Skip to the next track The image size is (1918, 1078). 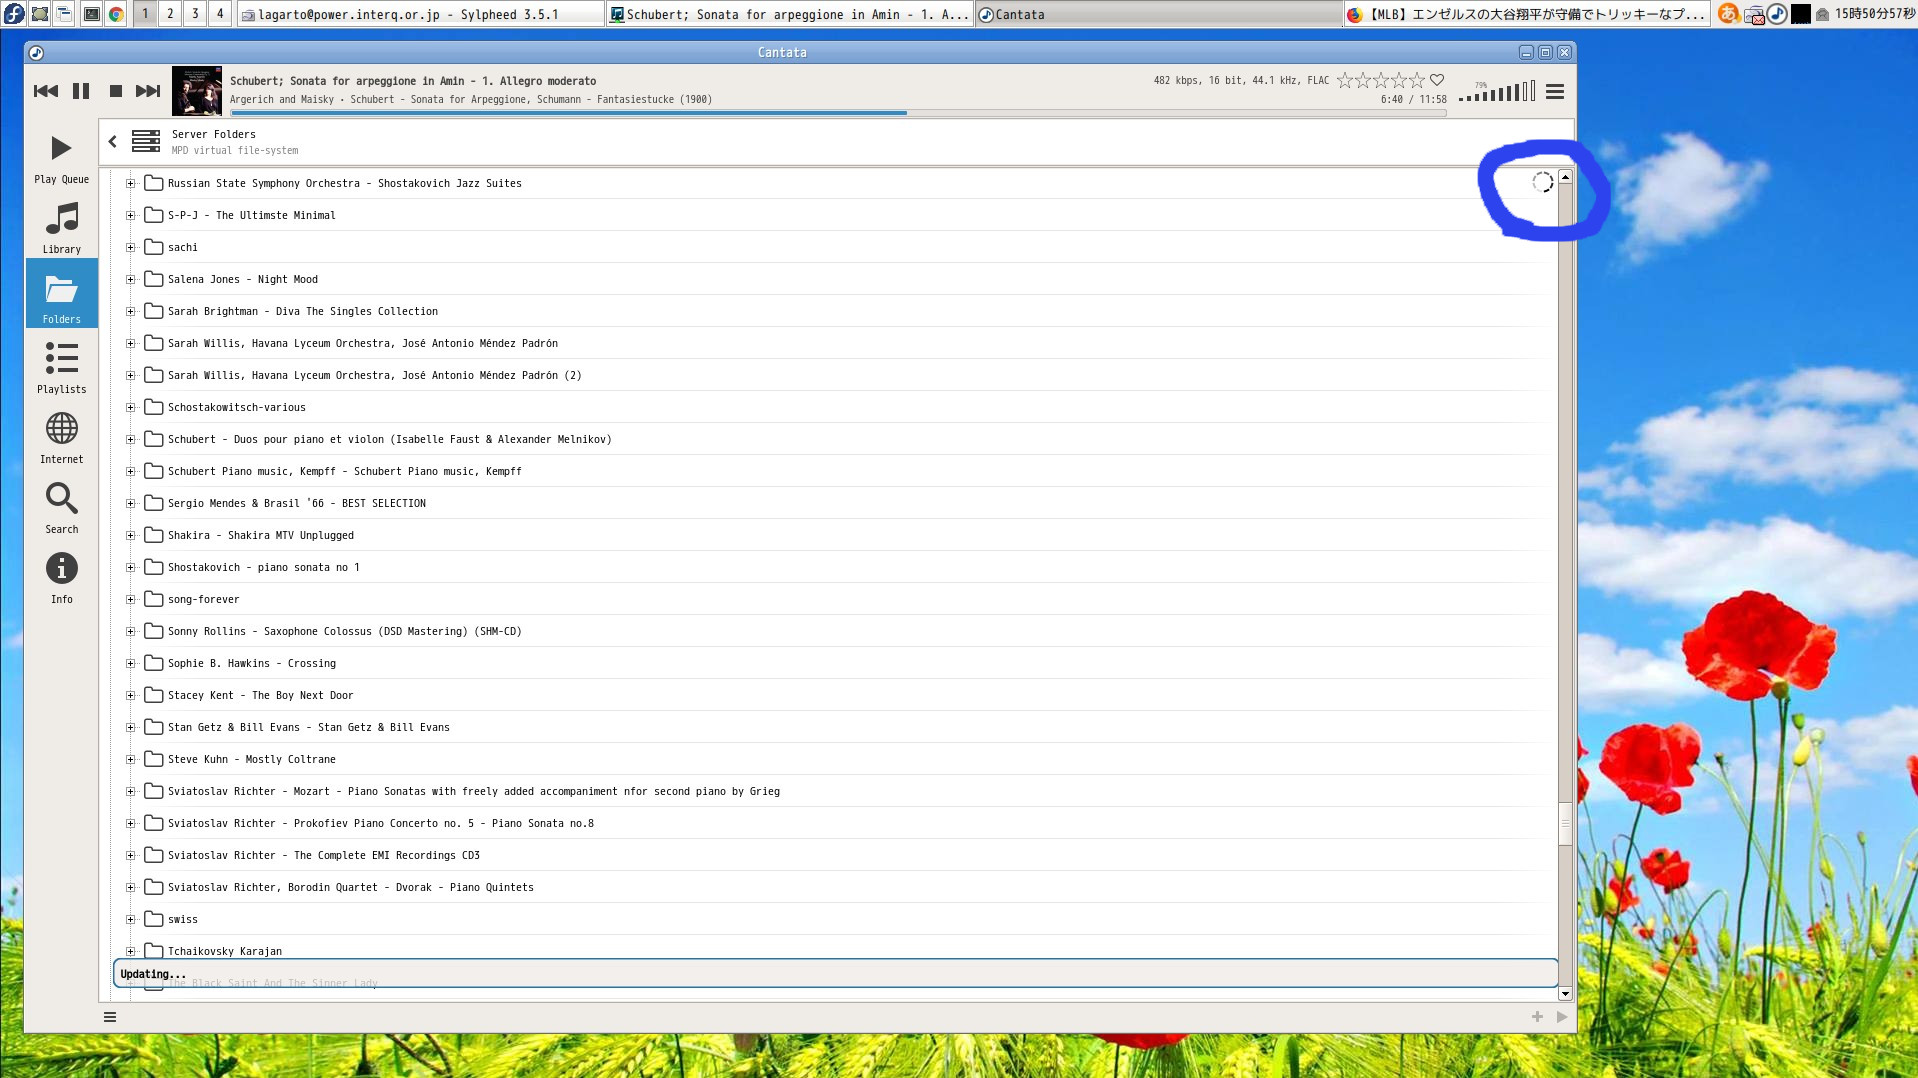[148, 91]
